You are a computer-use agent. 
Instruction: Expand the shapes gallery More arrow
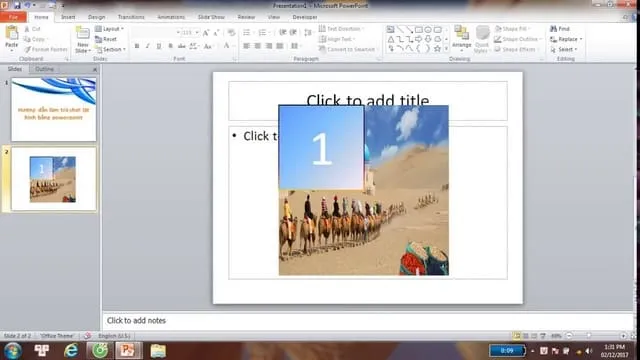[x=447, y=49]
